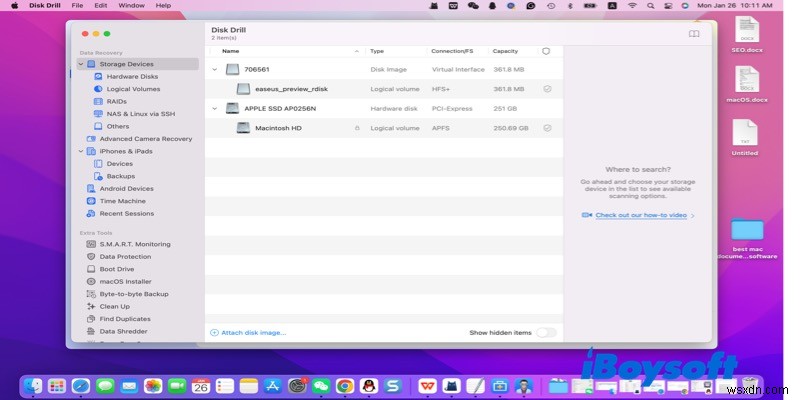The height and width of the screenshot is (400, 800).
Task: Sort by Capacity column header
Action: pos(505,51)
